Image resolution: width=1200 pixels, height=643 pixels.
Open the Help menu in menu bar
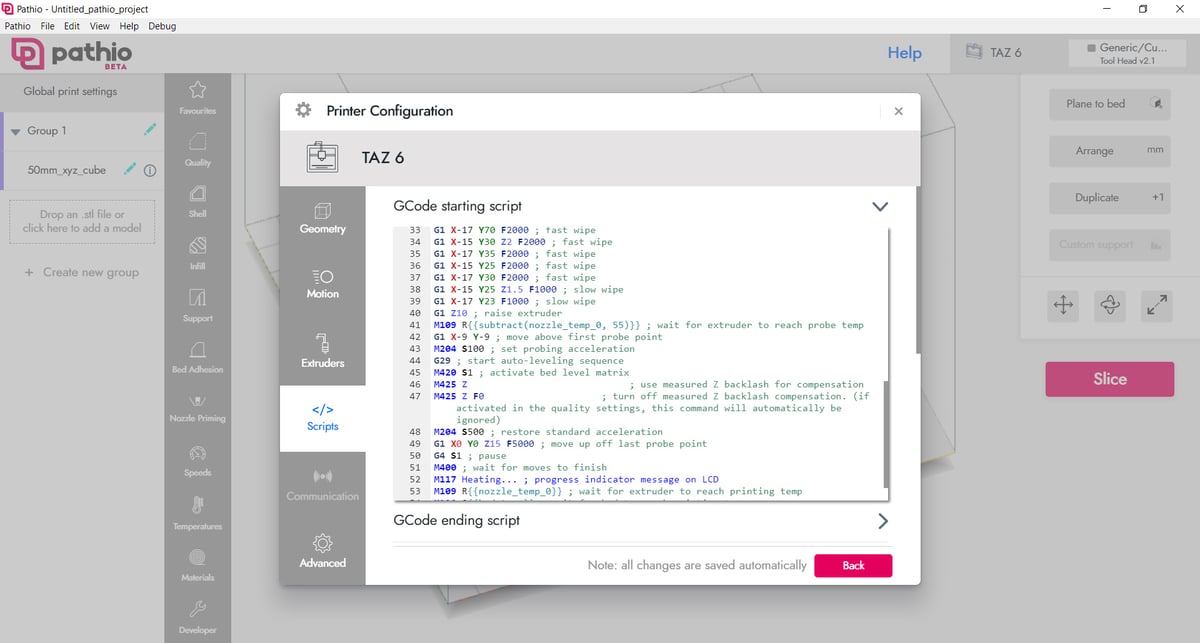pos(129,26)
